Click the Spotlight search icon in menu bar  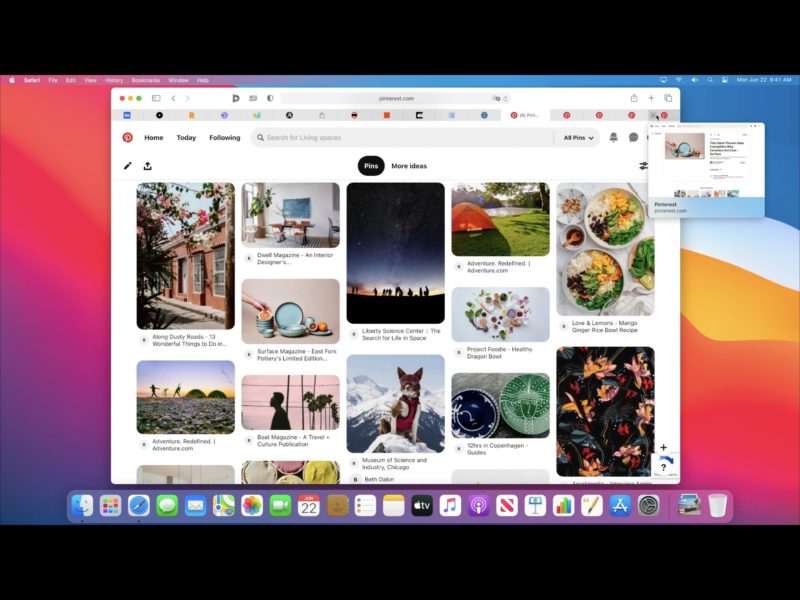[x=710, y=80]
